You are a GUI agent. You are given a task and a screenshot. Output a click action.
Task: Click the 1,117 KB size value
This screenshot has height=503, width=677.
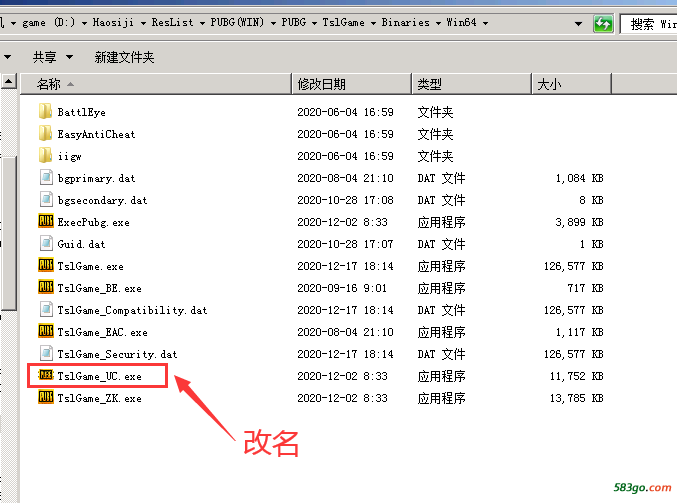click(x=579, y=332)
